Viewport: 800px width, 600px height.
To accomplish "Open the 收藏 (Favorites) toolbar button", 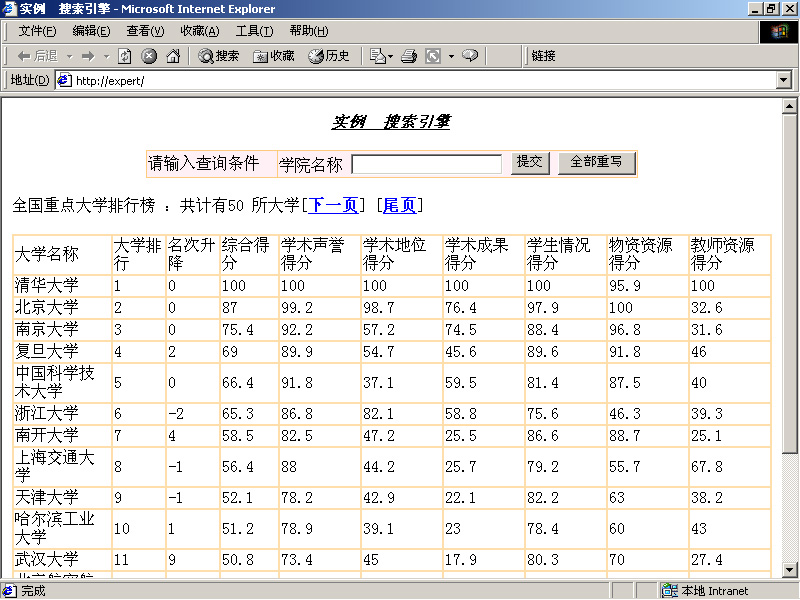I will pyautogui.click(x=274, y=56).
